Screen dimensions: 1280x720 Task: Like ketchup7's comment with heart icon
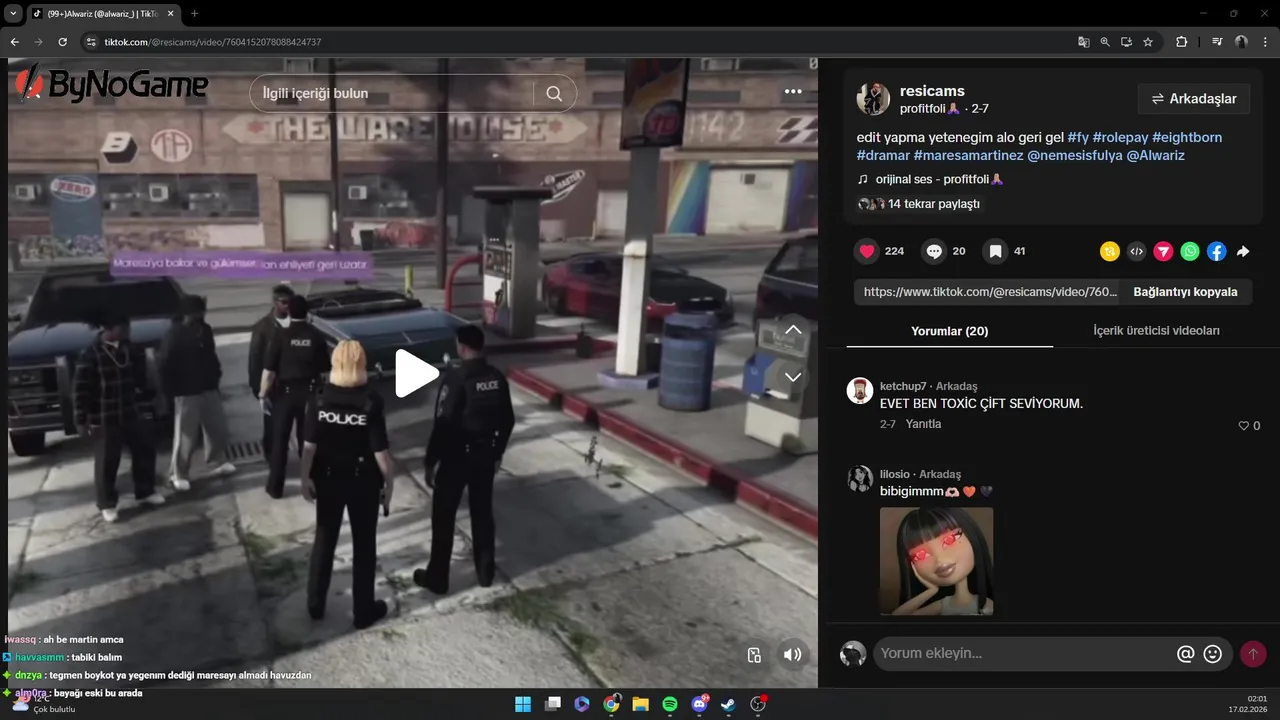point(1244,425)
